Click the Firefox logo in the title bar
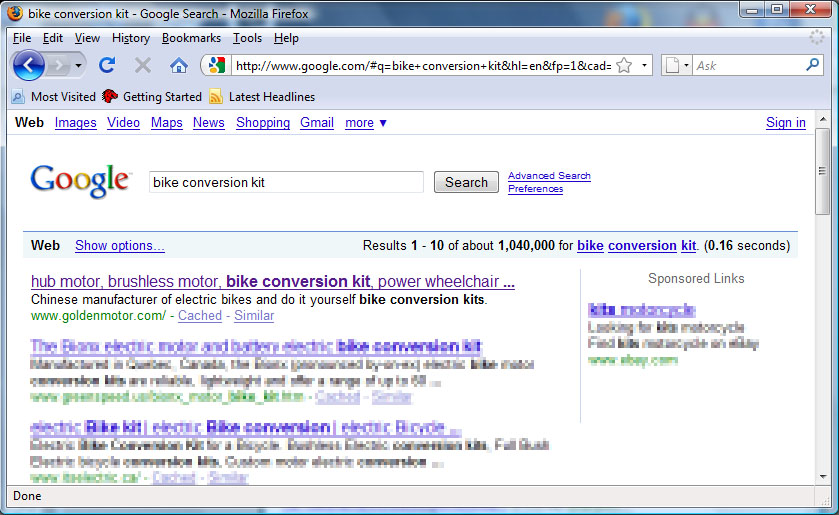The height and width of the screenshot is (515, 839). point(15,13)
